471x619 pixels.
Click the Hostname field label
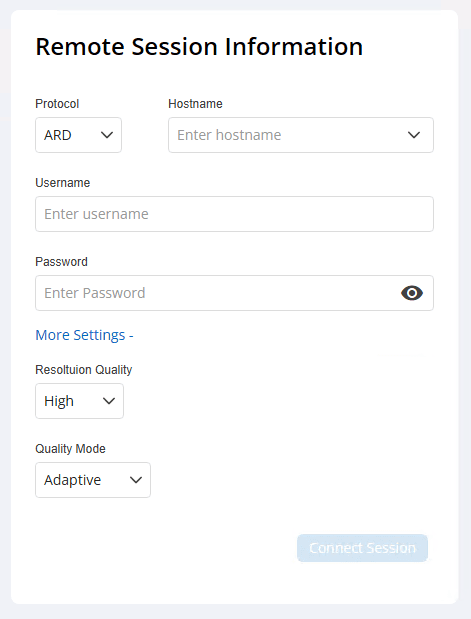tap(195, 104)
